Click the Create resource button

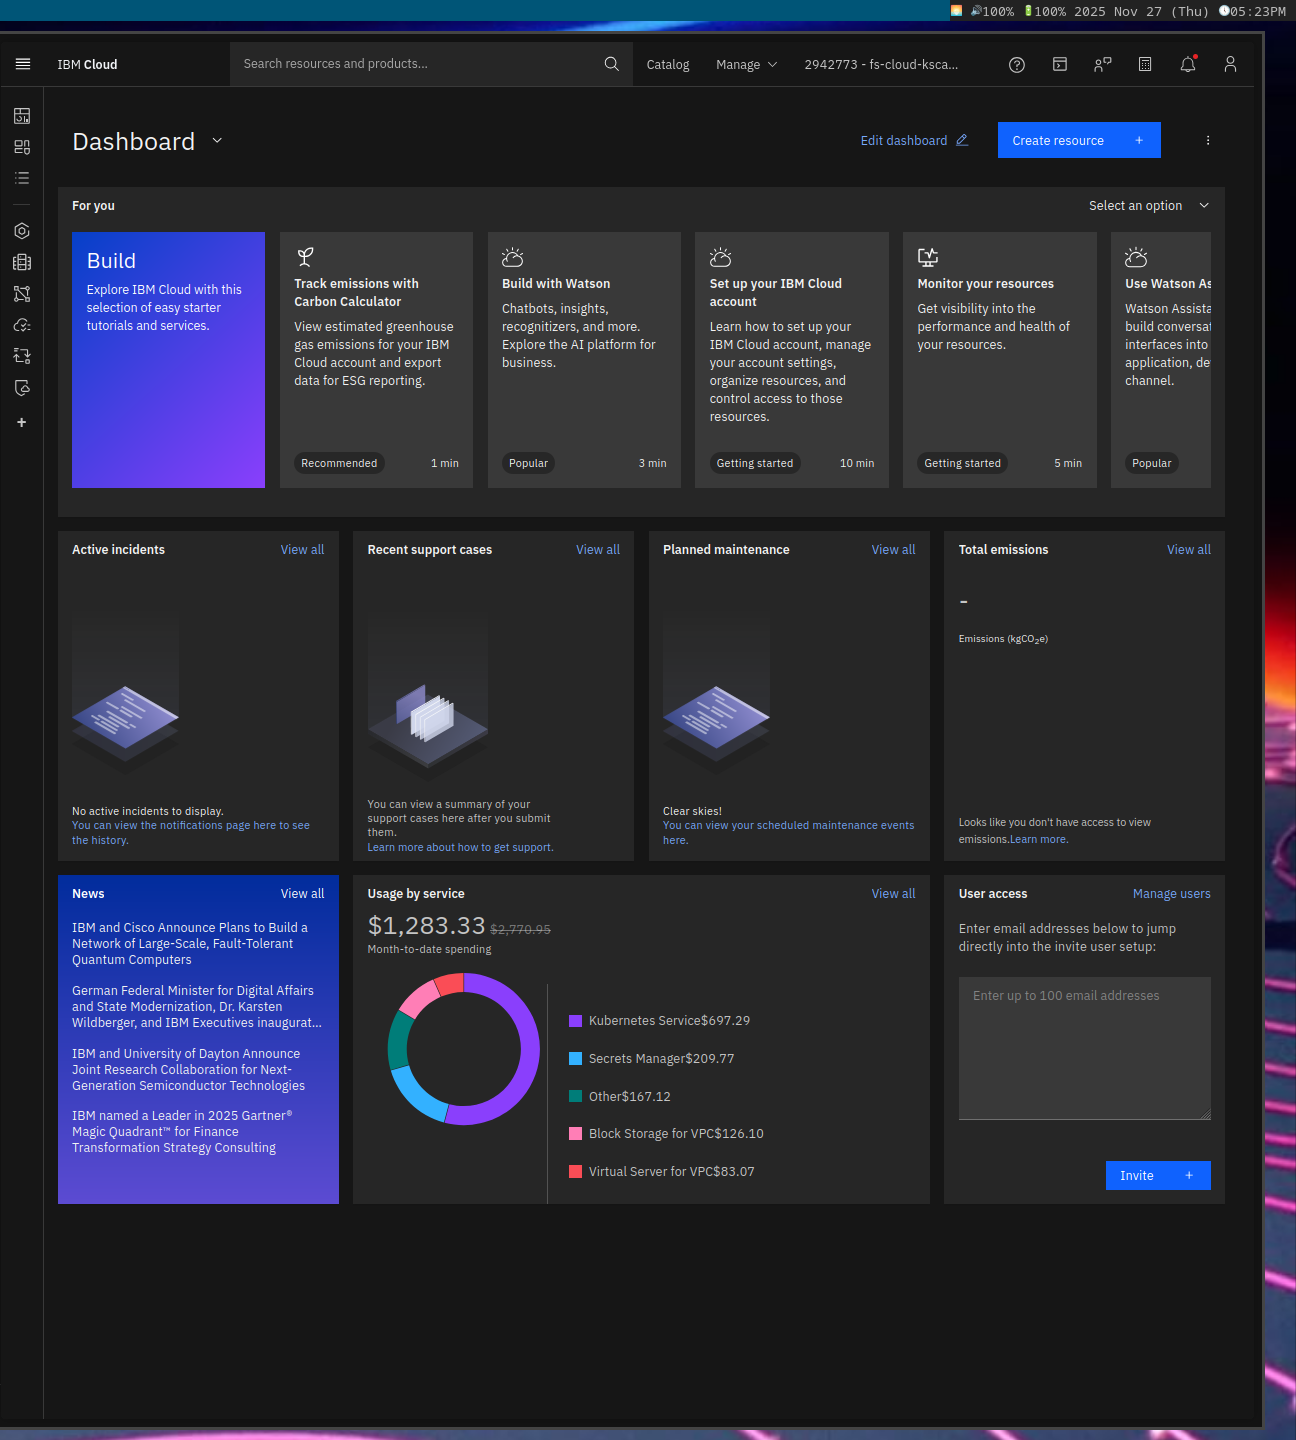tap(1078, 140)
